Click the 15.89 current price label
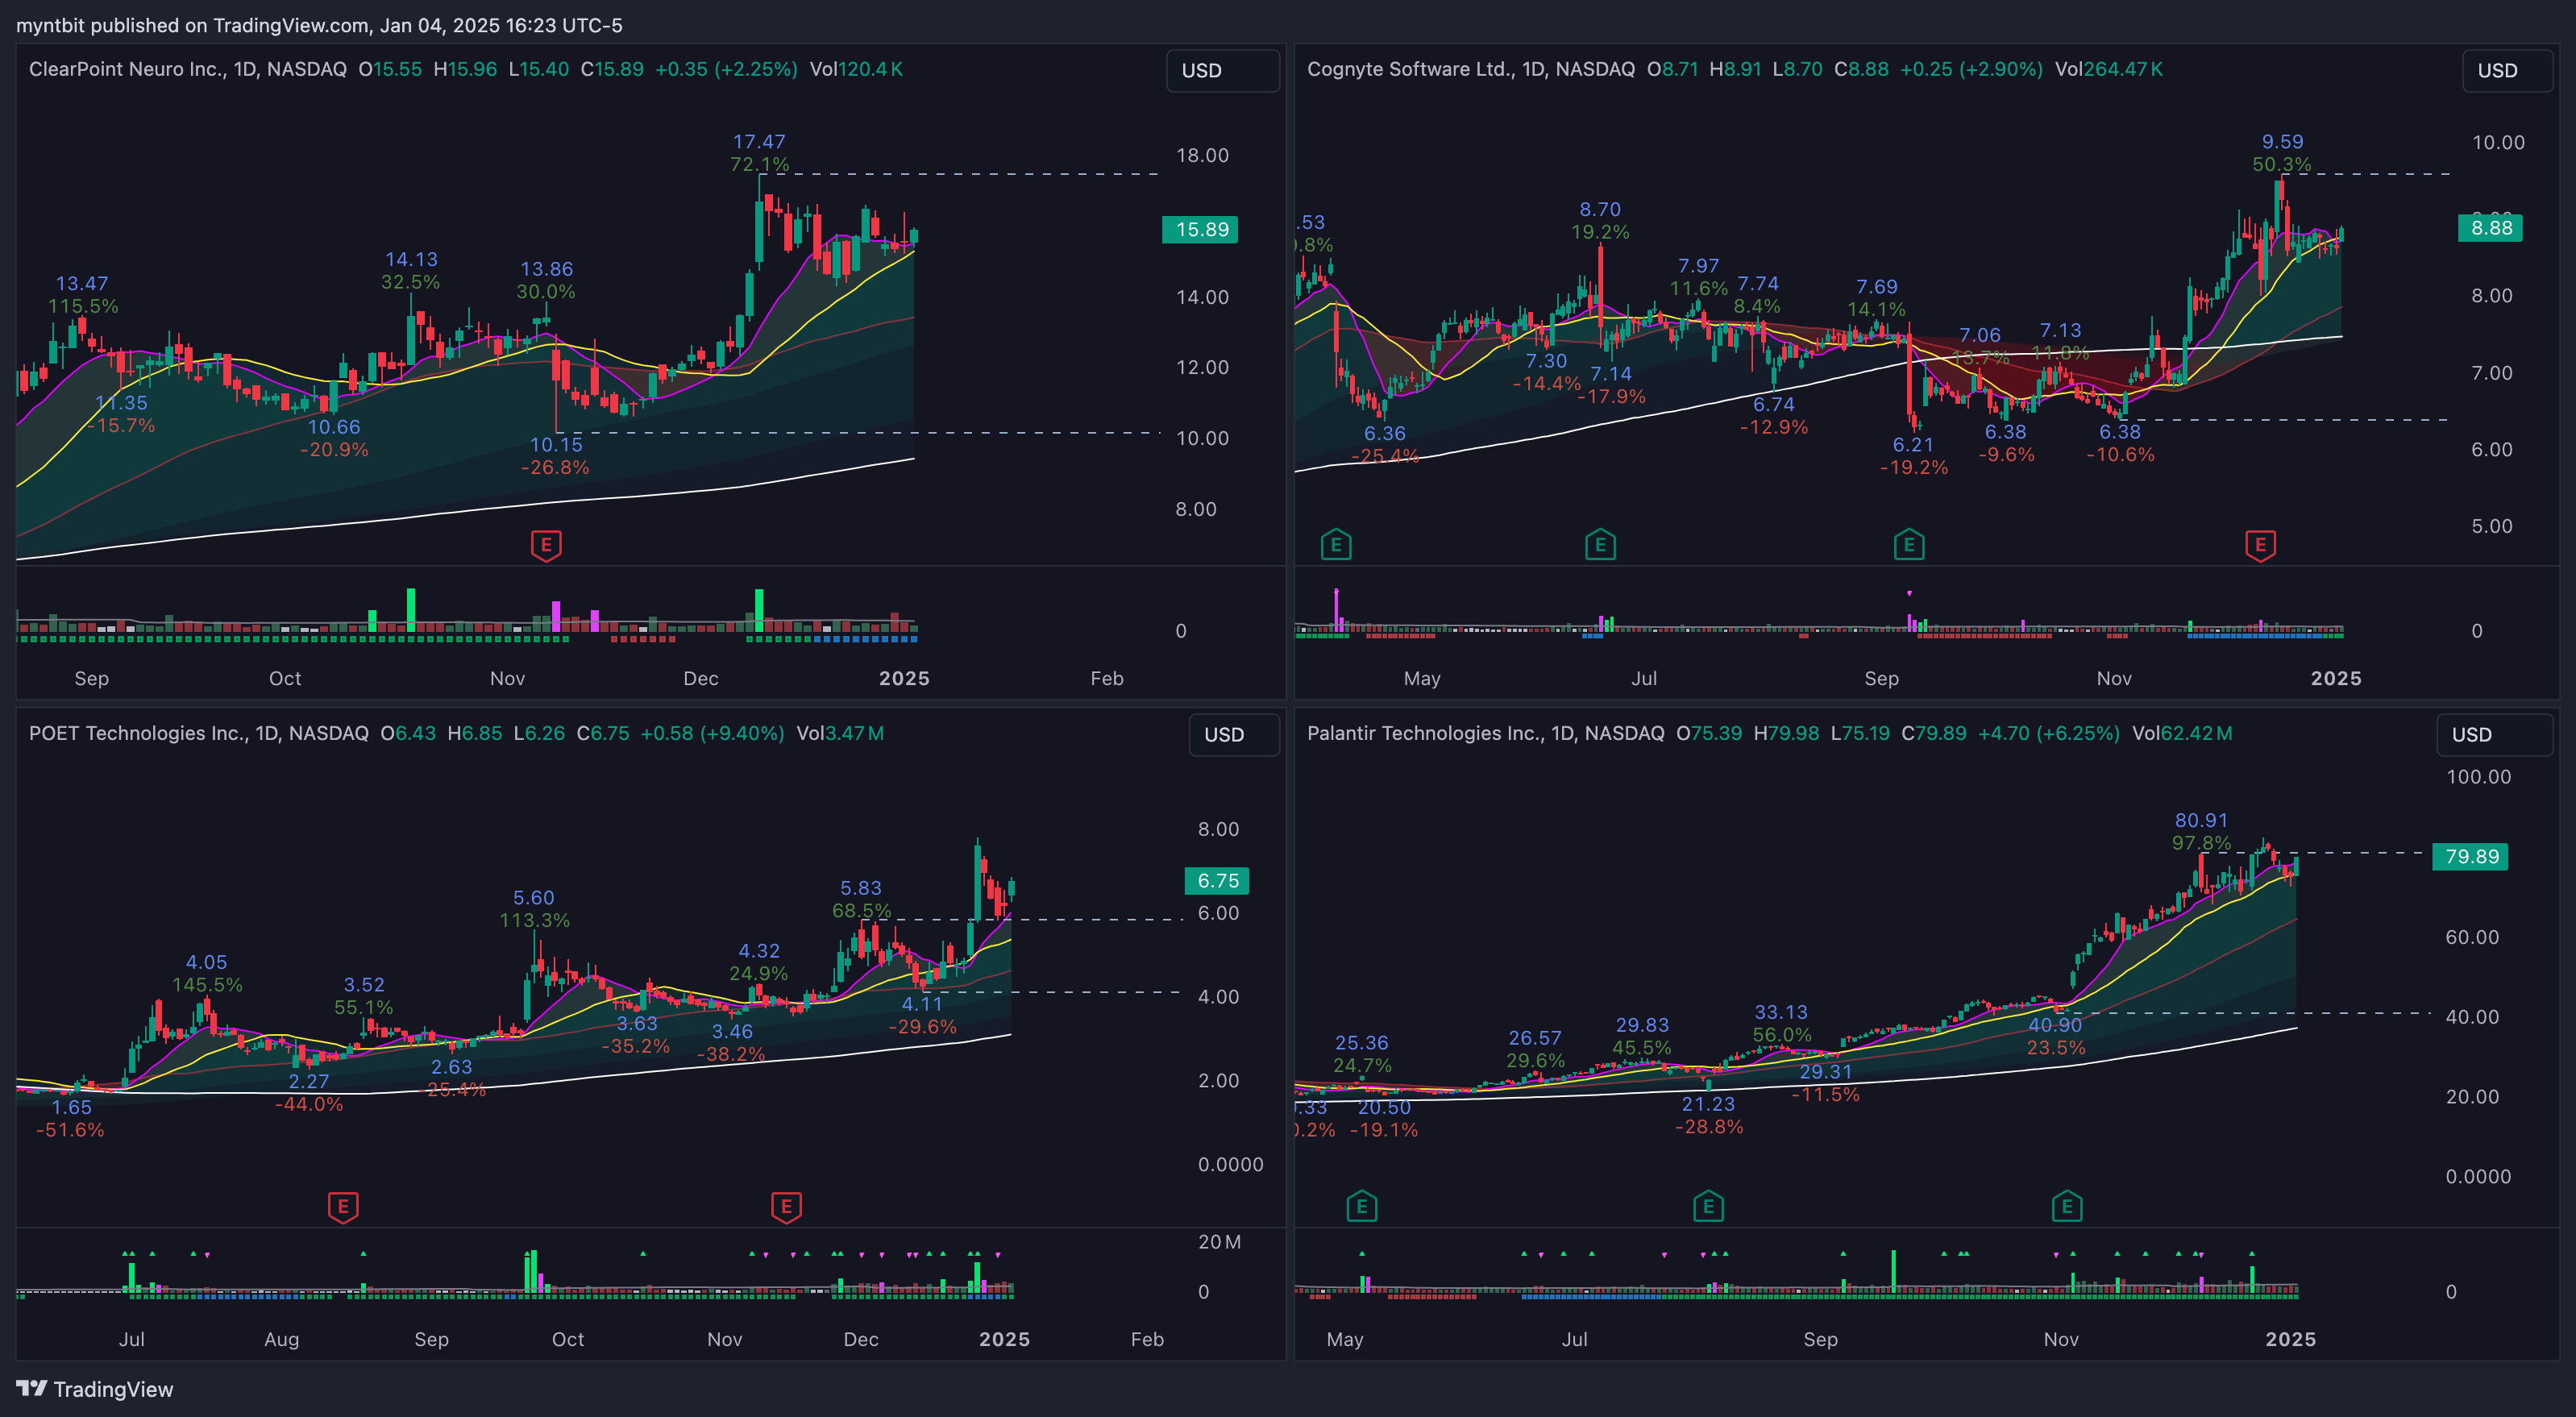The image size is (2576, 1417). point(1200,229)
